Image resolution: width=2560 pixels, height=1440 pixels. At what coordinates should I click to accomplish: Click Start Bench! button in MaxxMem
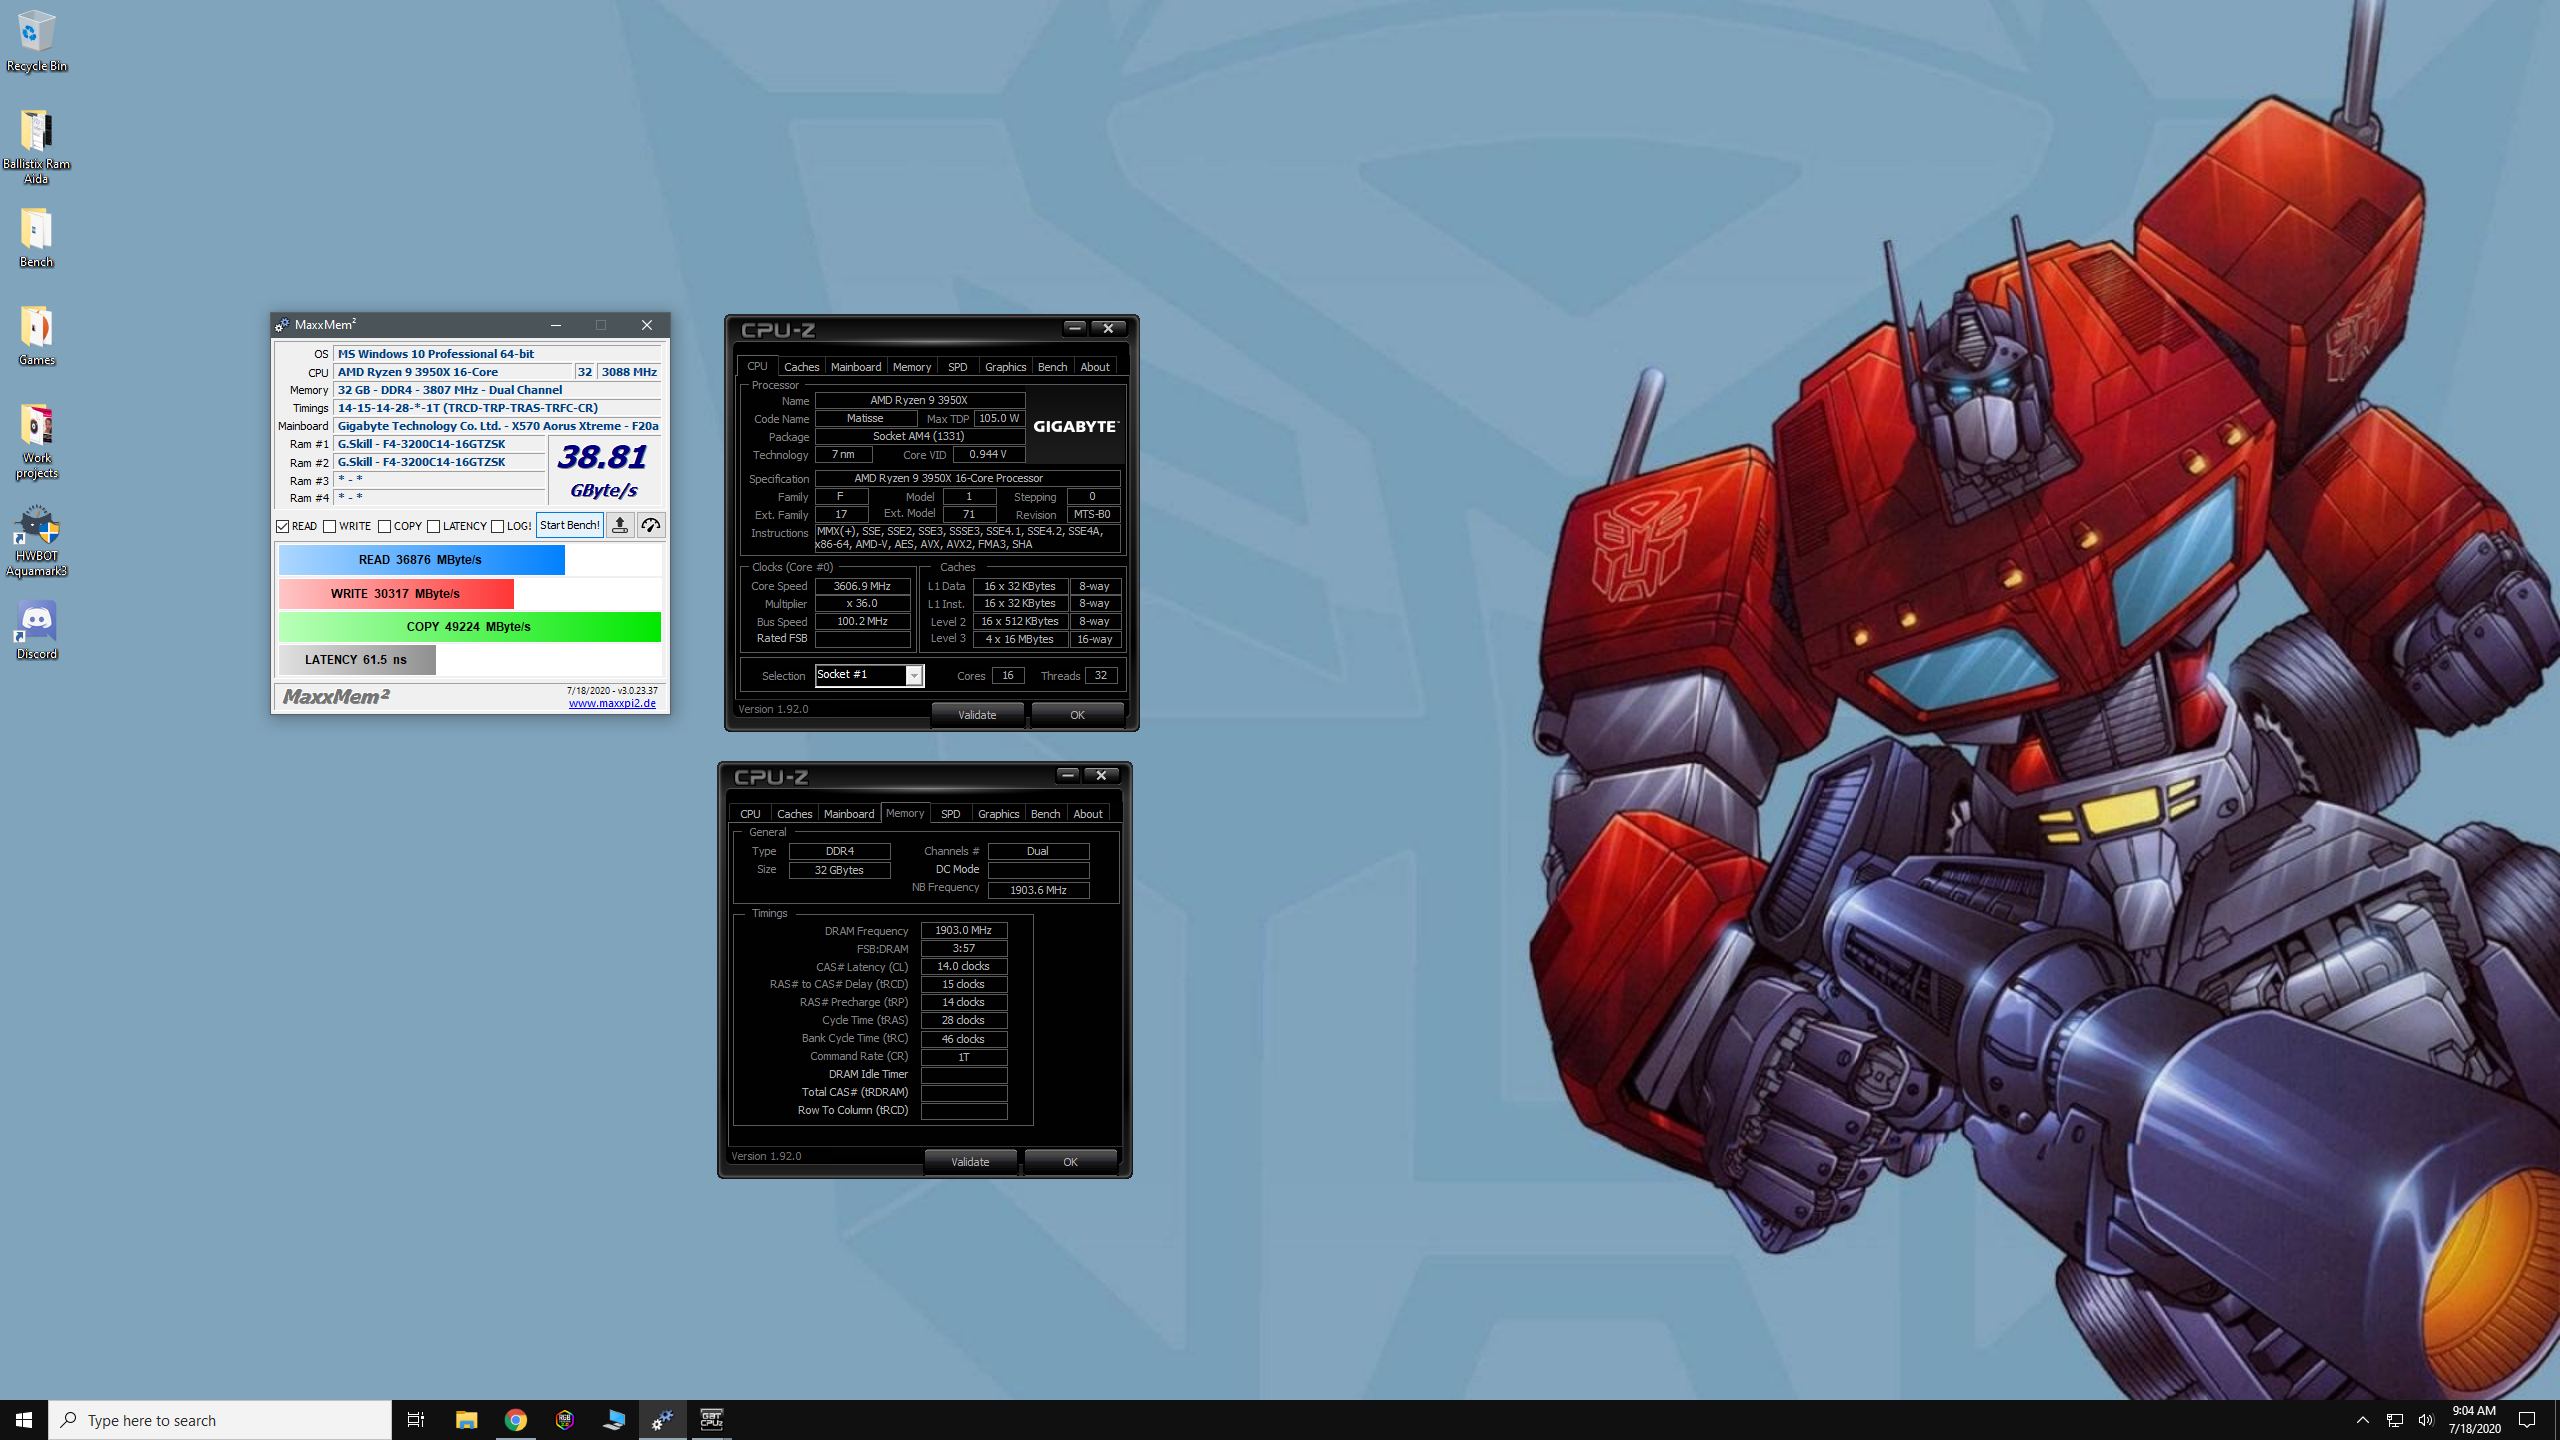[x=570, y=525]
